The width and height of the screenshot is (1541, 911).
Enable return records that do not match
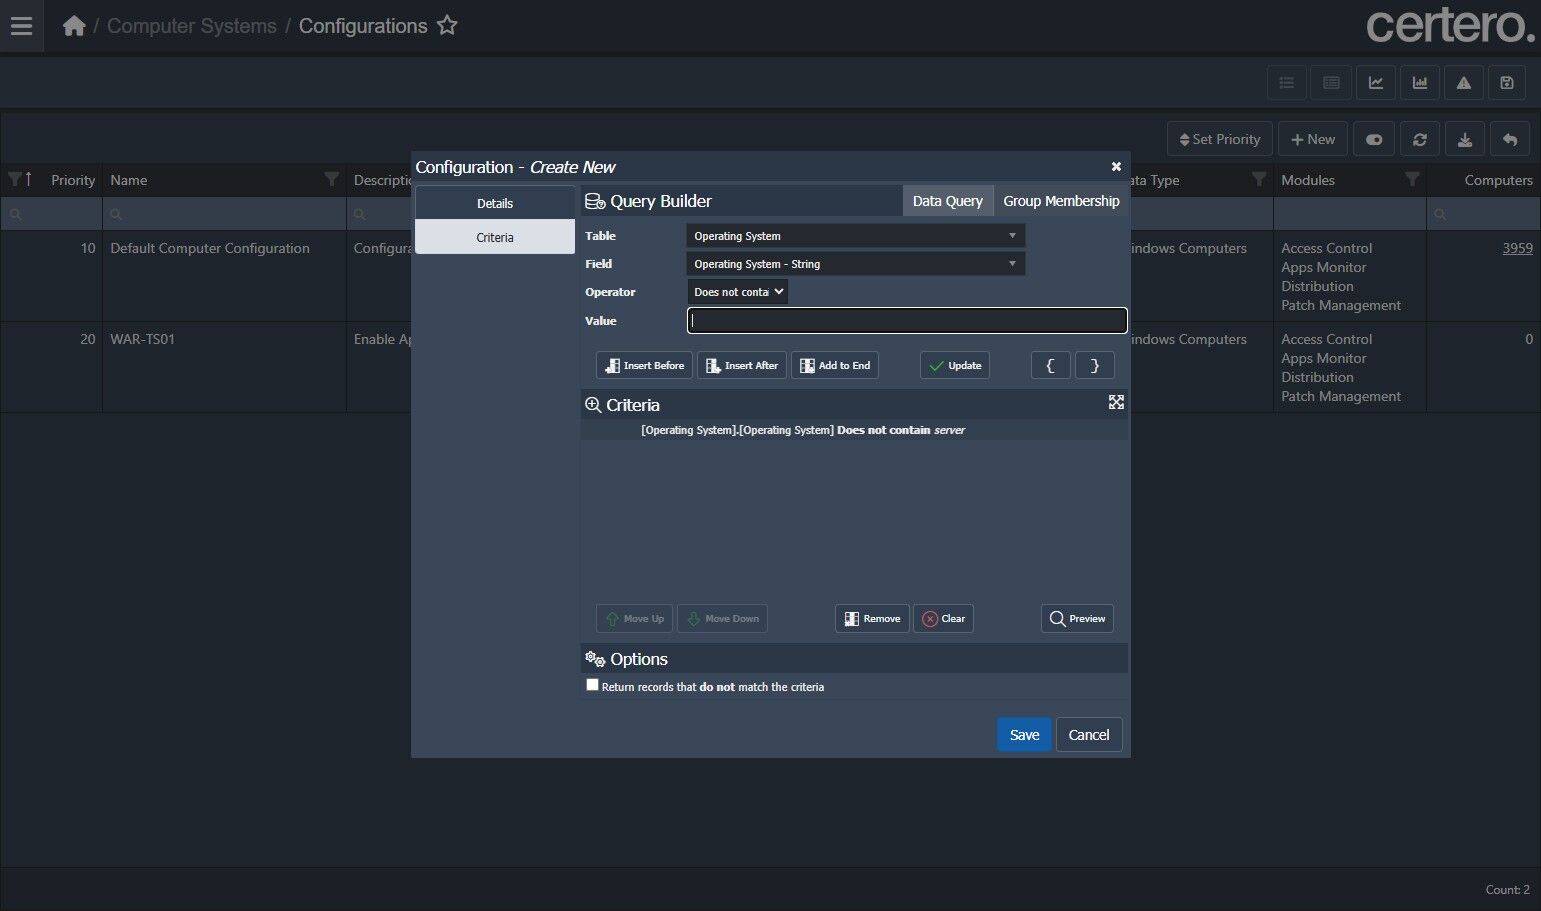coord(593,685)
